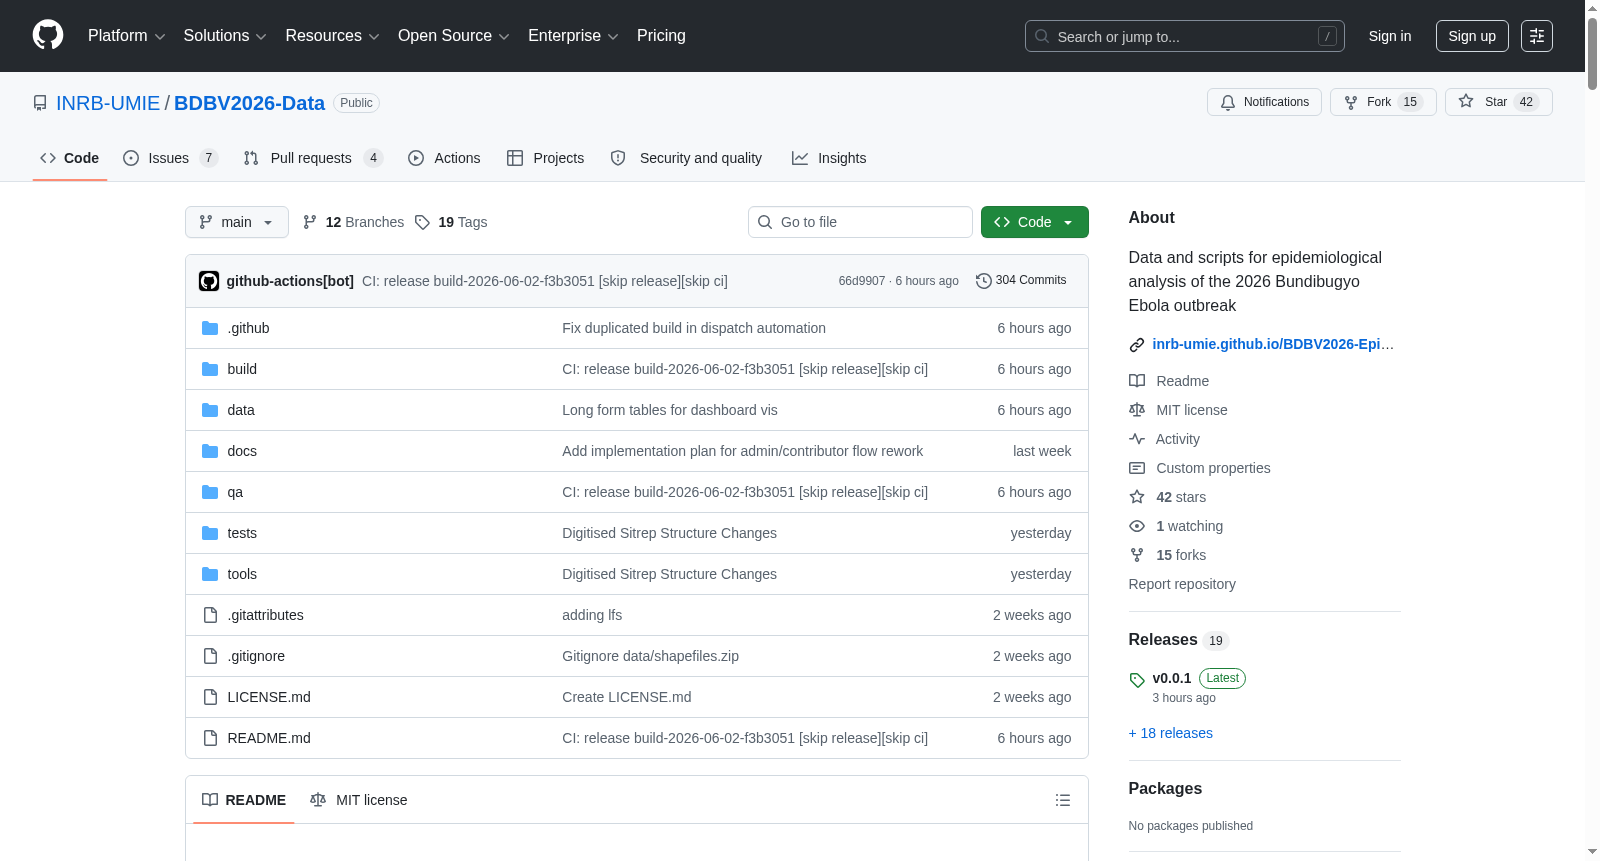This screenshot has height=861, width=1600.
Task: Open the 66d9907 commit hash link
Action: pyautogui.click(x=862, y=281)
